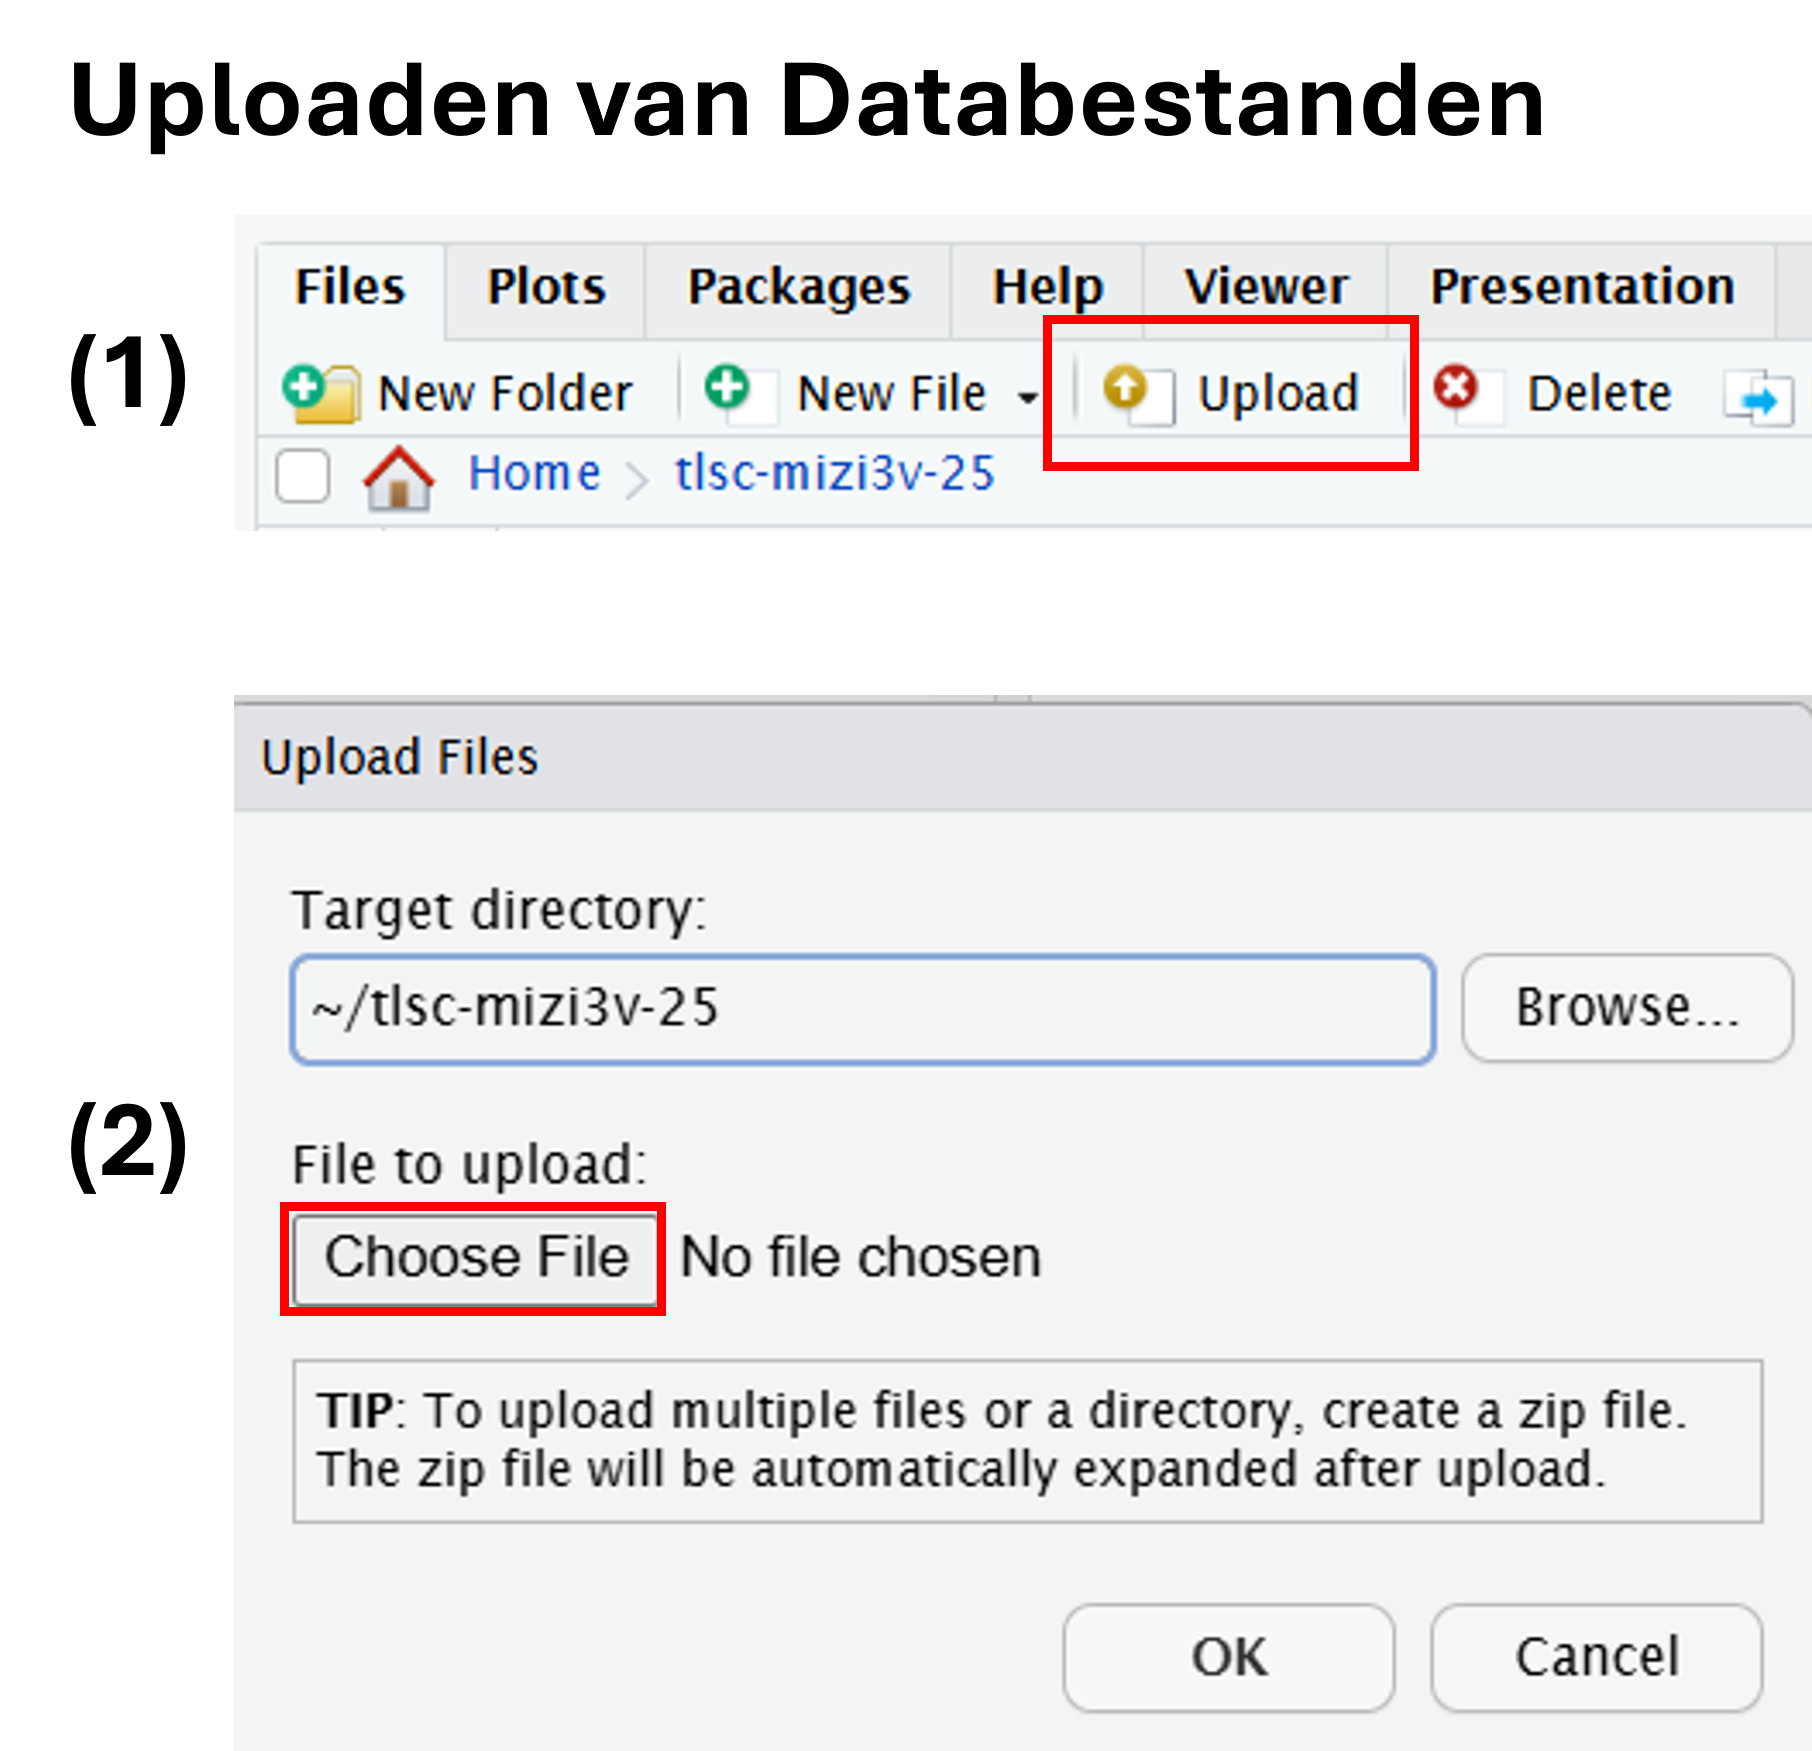Viewport: 1812px width, 1751px height.
Task: Select the Viewer tab
Action: [x=1265, y=286]
